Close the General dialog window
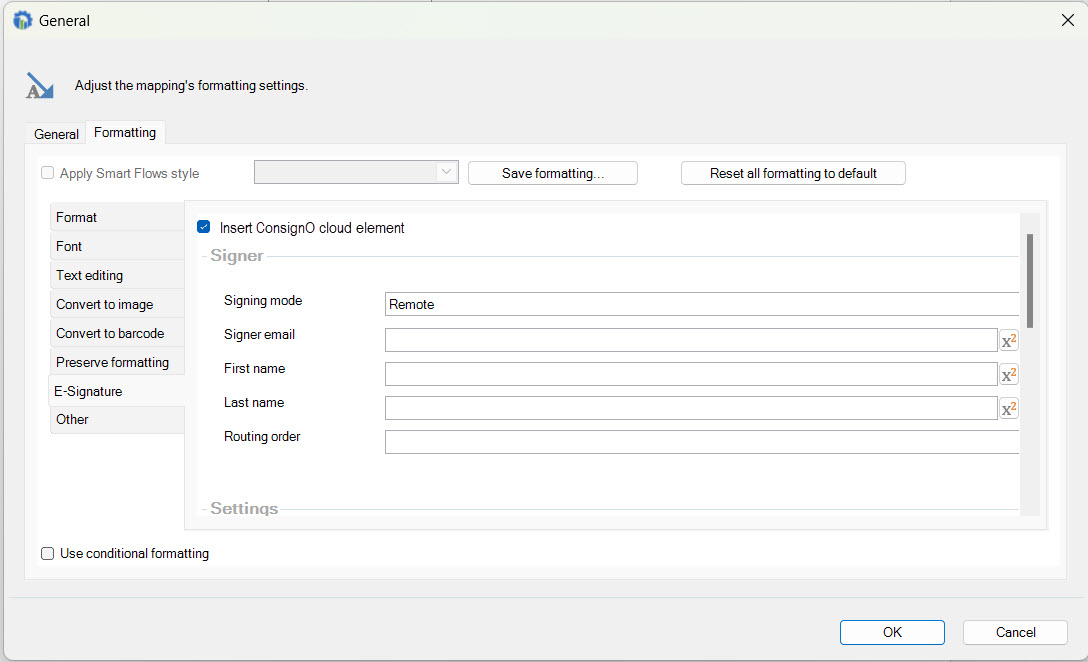Screen dimensions: 1088x662 [x=1068, y=20]
